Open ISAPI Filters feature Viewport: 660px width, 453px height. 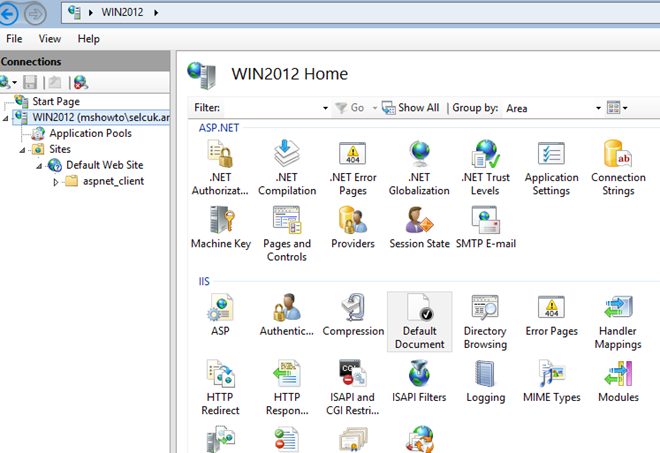[x=419, y=381]
